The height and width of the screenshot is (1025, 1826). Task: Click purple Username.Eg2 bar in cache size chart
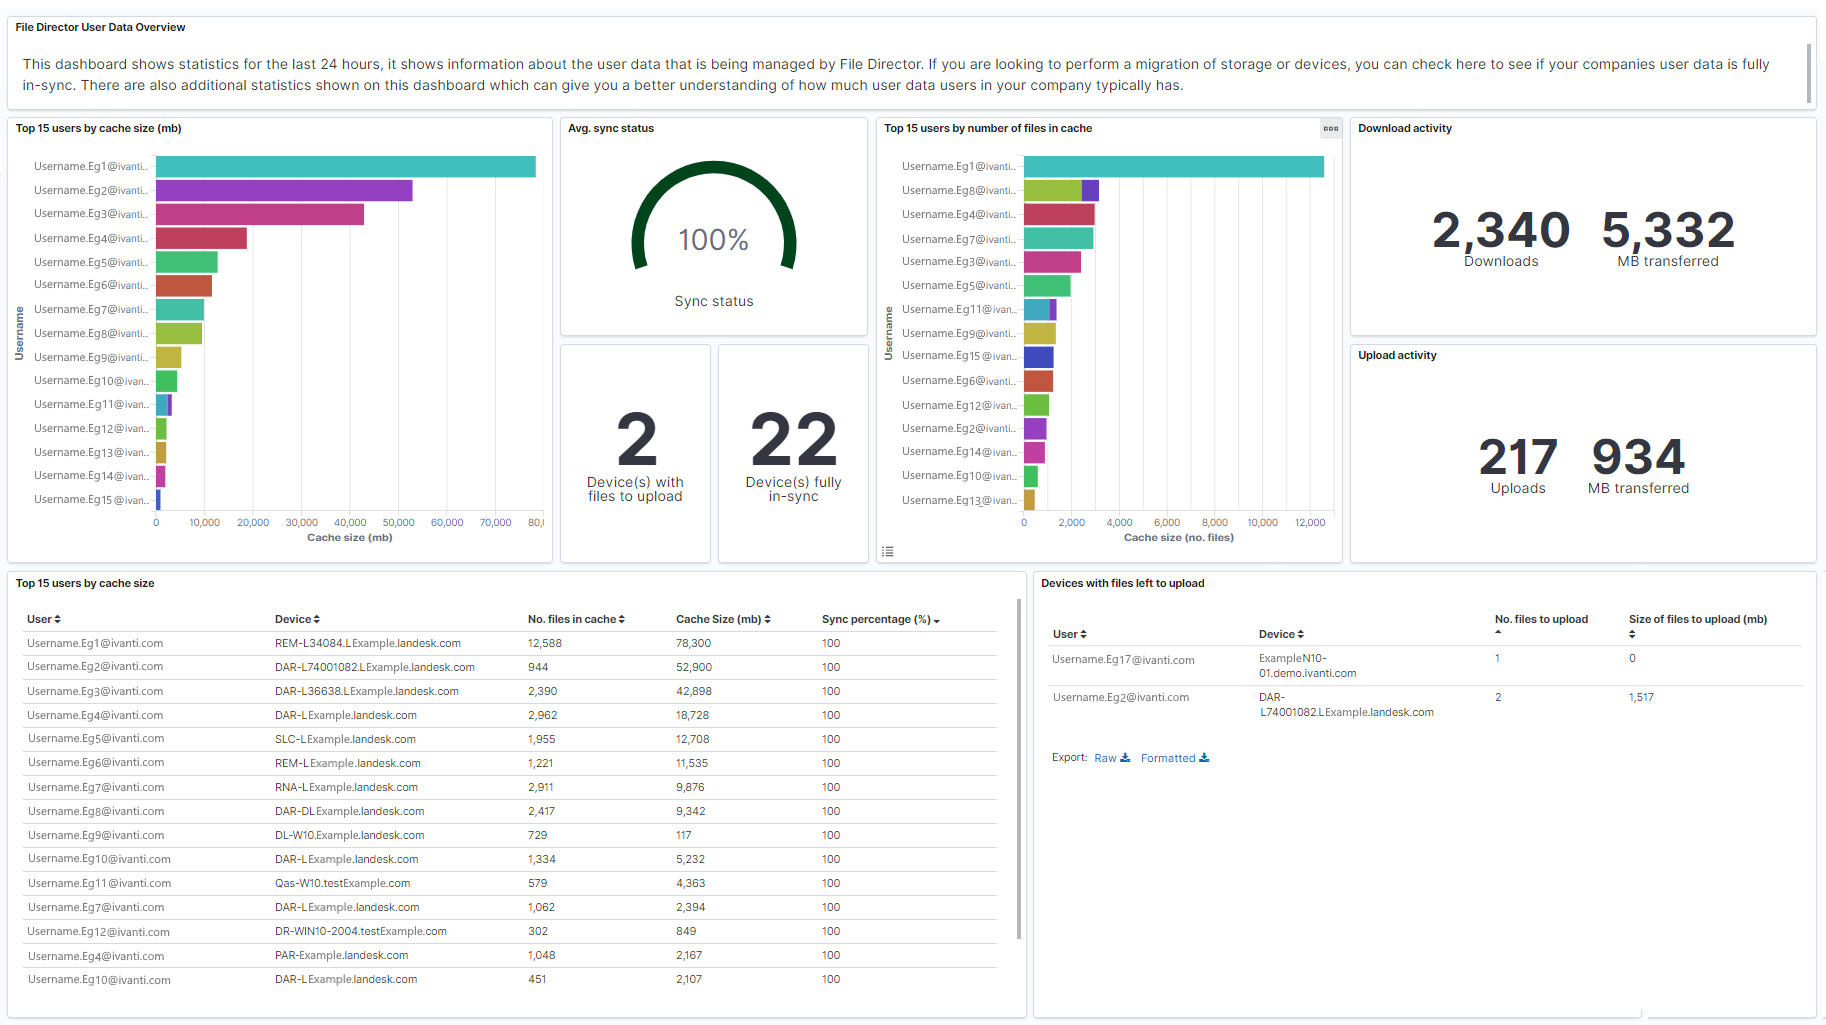284,191
